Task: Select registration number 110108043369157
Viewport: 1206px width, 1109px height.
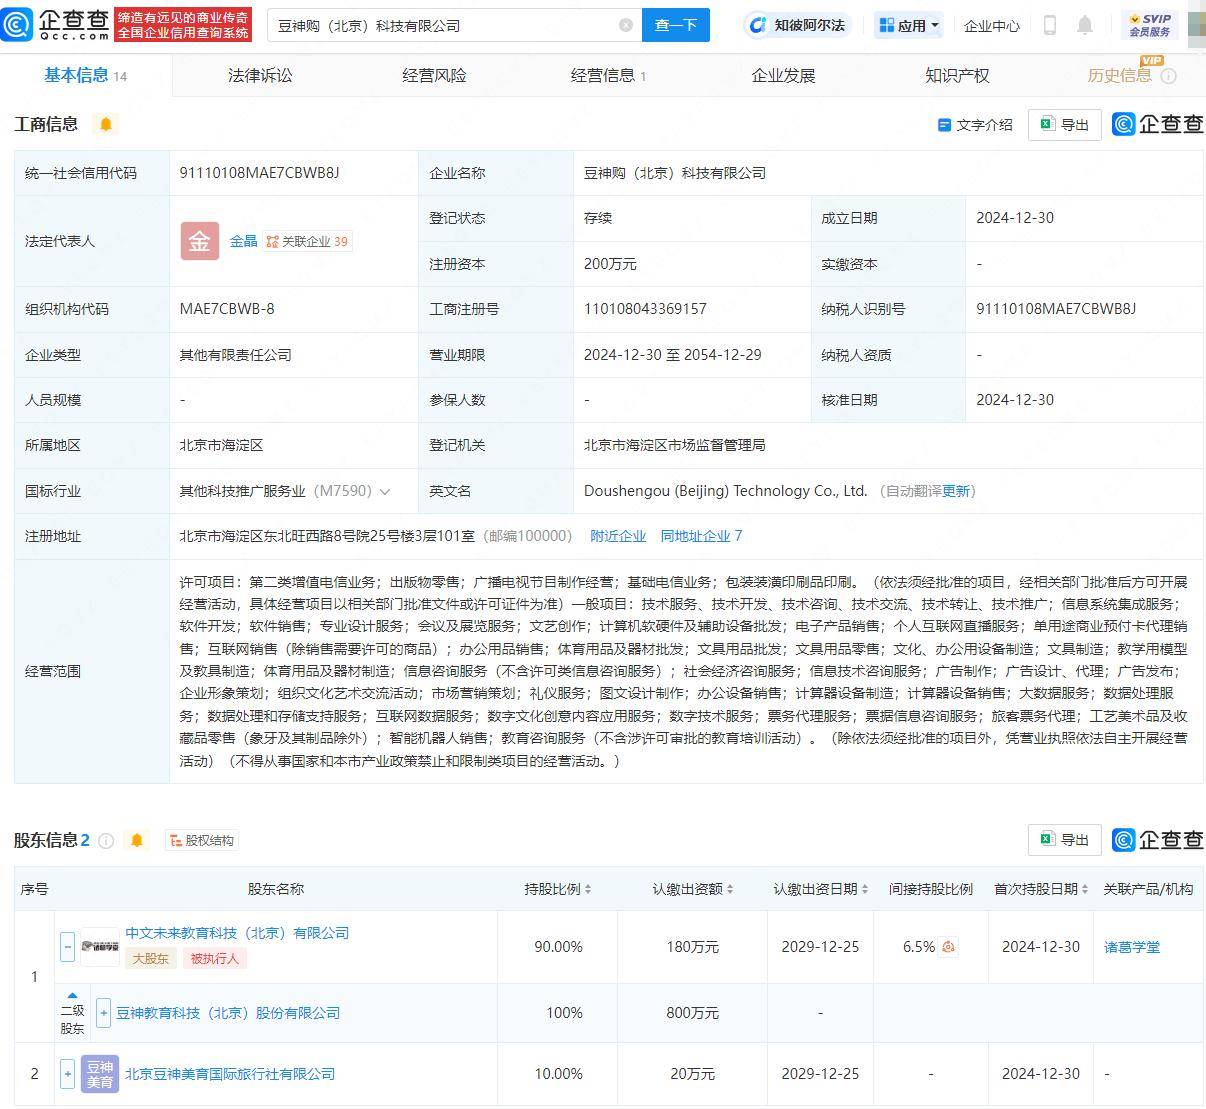Action: 645,309
